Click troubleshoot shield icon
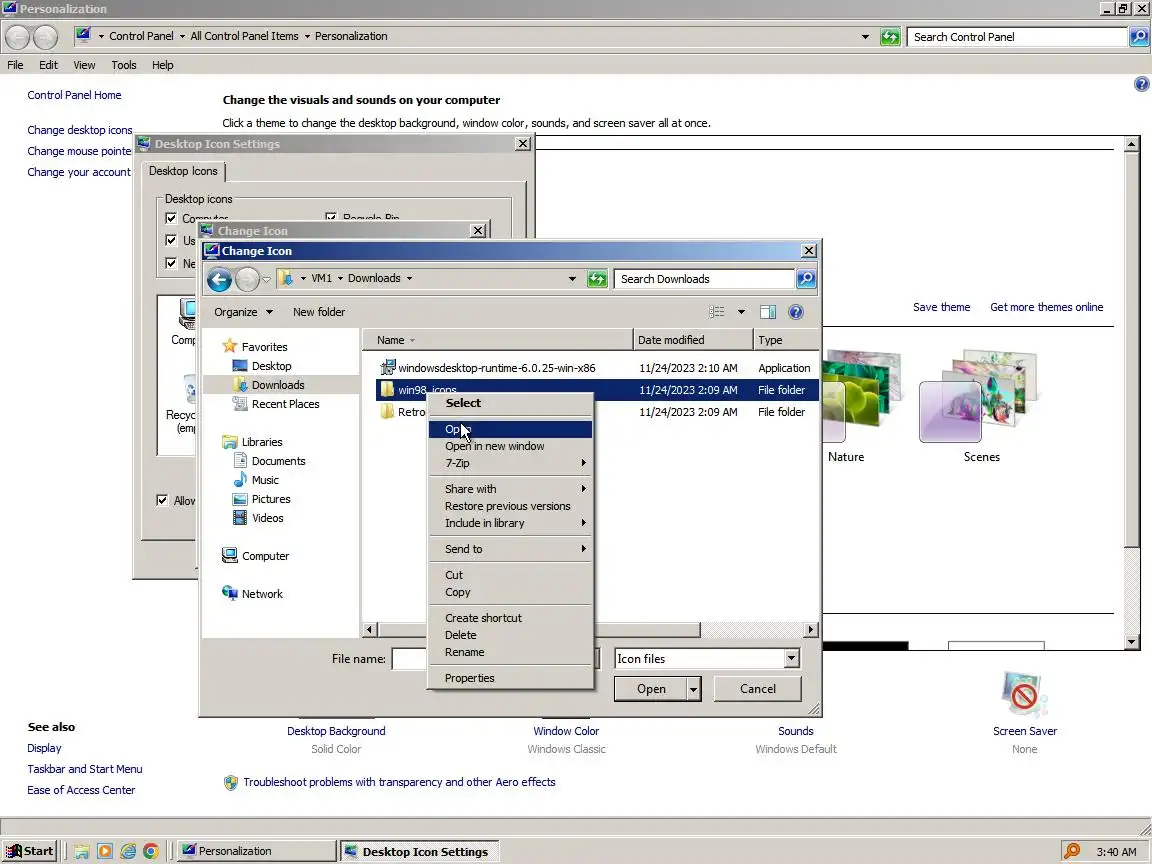Screen dimensions: 1152x864 click(231, 782)
